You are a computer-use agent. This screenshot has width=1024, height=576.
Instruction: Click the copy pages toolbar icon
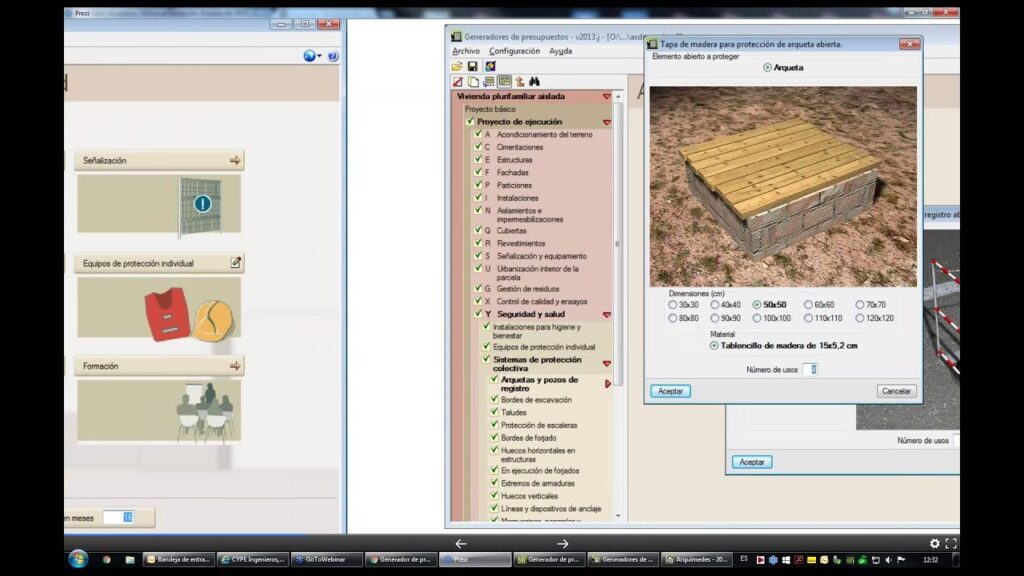click(474, 82)
